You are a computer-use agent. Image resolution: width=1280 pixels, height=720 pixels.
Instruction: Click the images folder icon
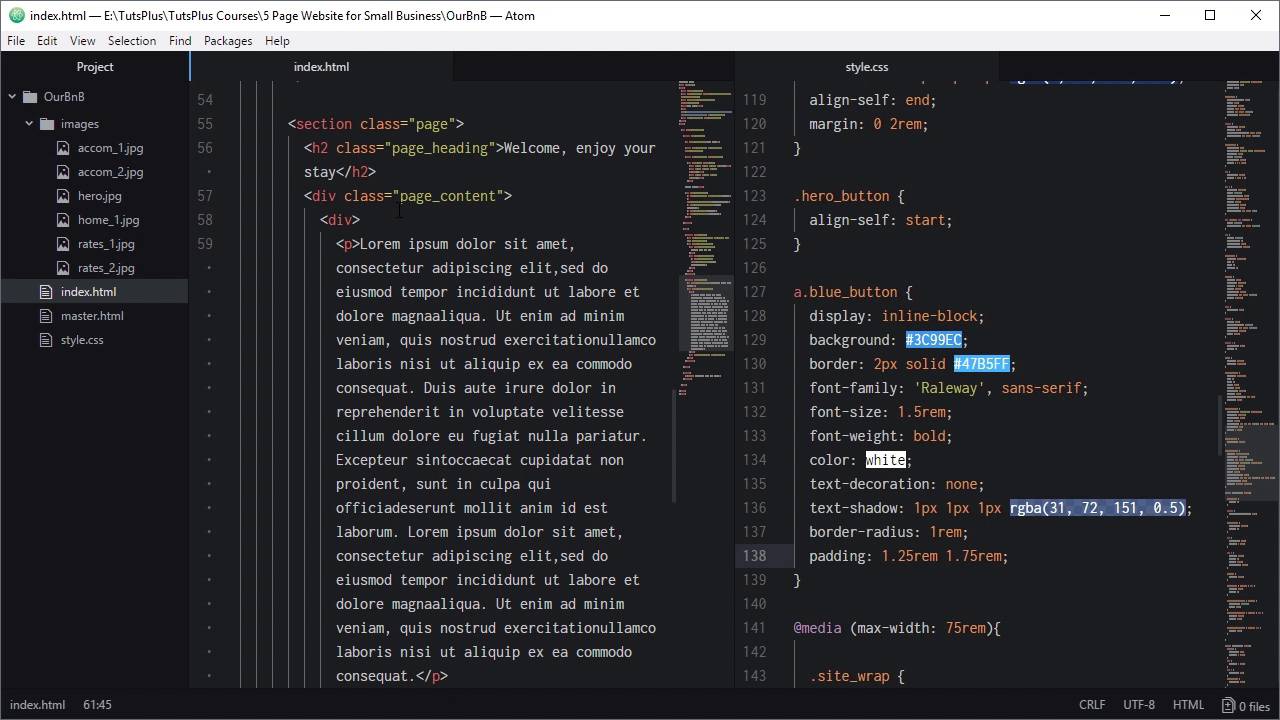(x=47, y=124)
